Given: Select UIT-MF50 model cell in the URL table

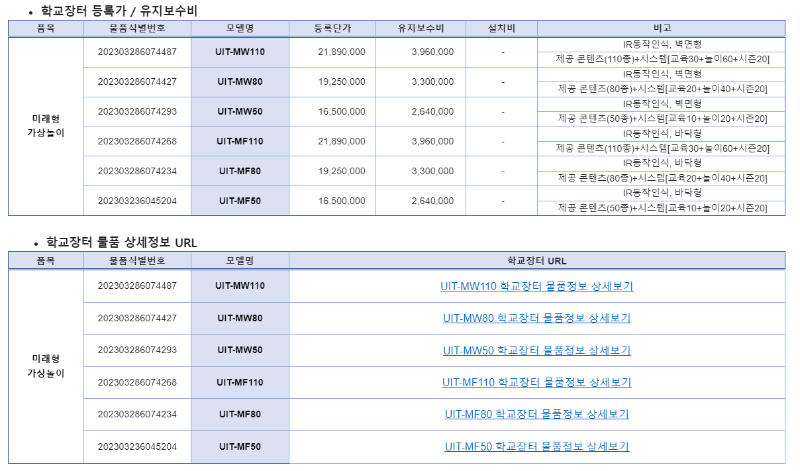Looking at the screenshot, I should [240, 447].
